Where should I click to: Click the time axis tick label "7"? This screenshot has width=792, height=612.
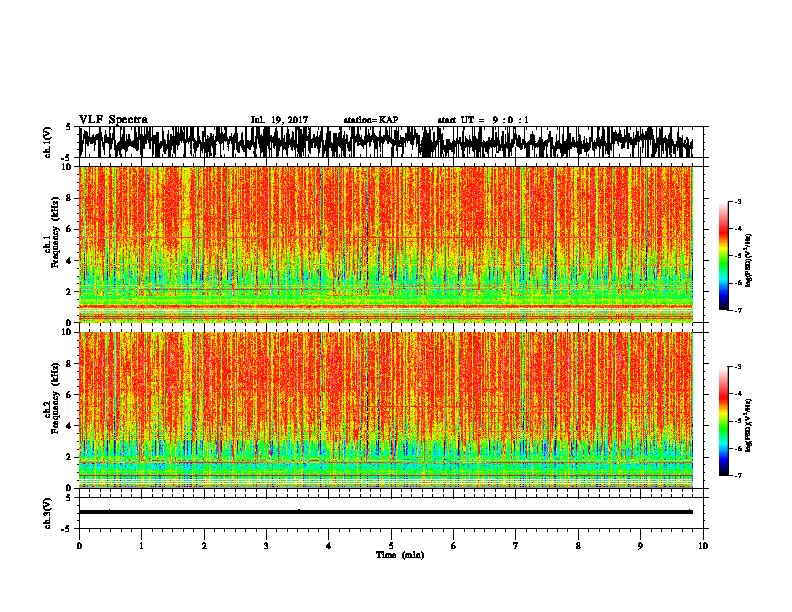click(x=516, y=546)
